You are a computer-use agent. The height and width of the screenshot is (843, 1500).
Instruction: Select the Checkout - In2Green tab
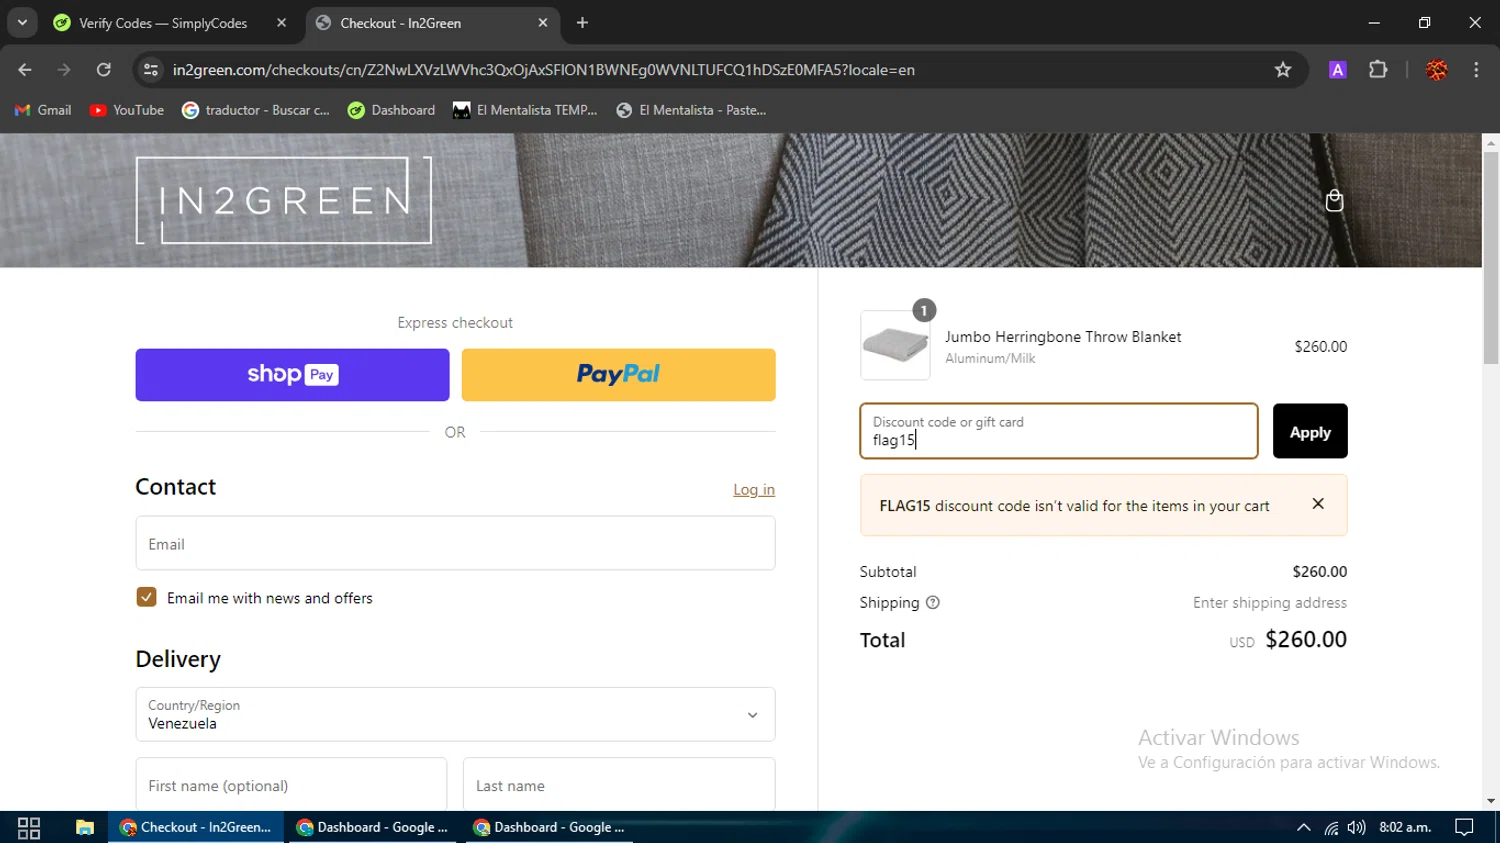[430, 23]
